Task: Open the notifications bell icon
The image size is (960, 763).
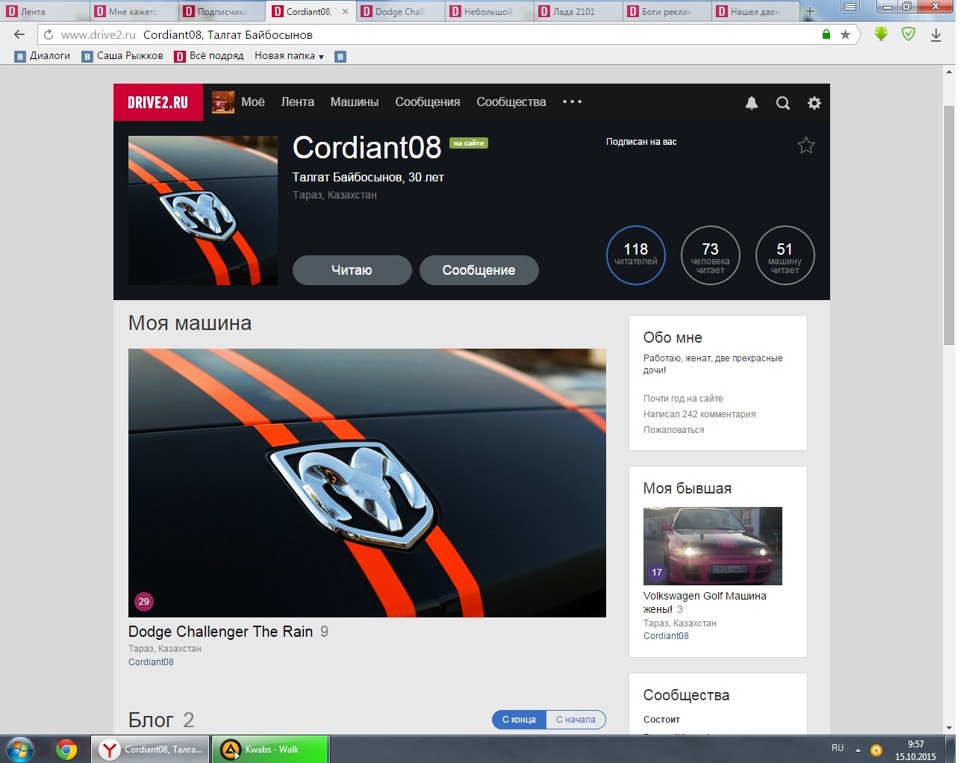Action: coord(751,103)
